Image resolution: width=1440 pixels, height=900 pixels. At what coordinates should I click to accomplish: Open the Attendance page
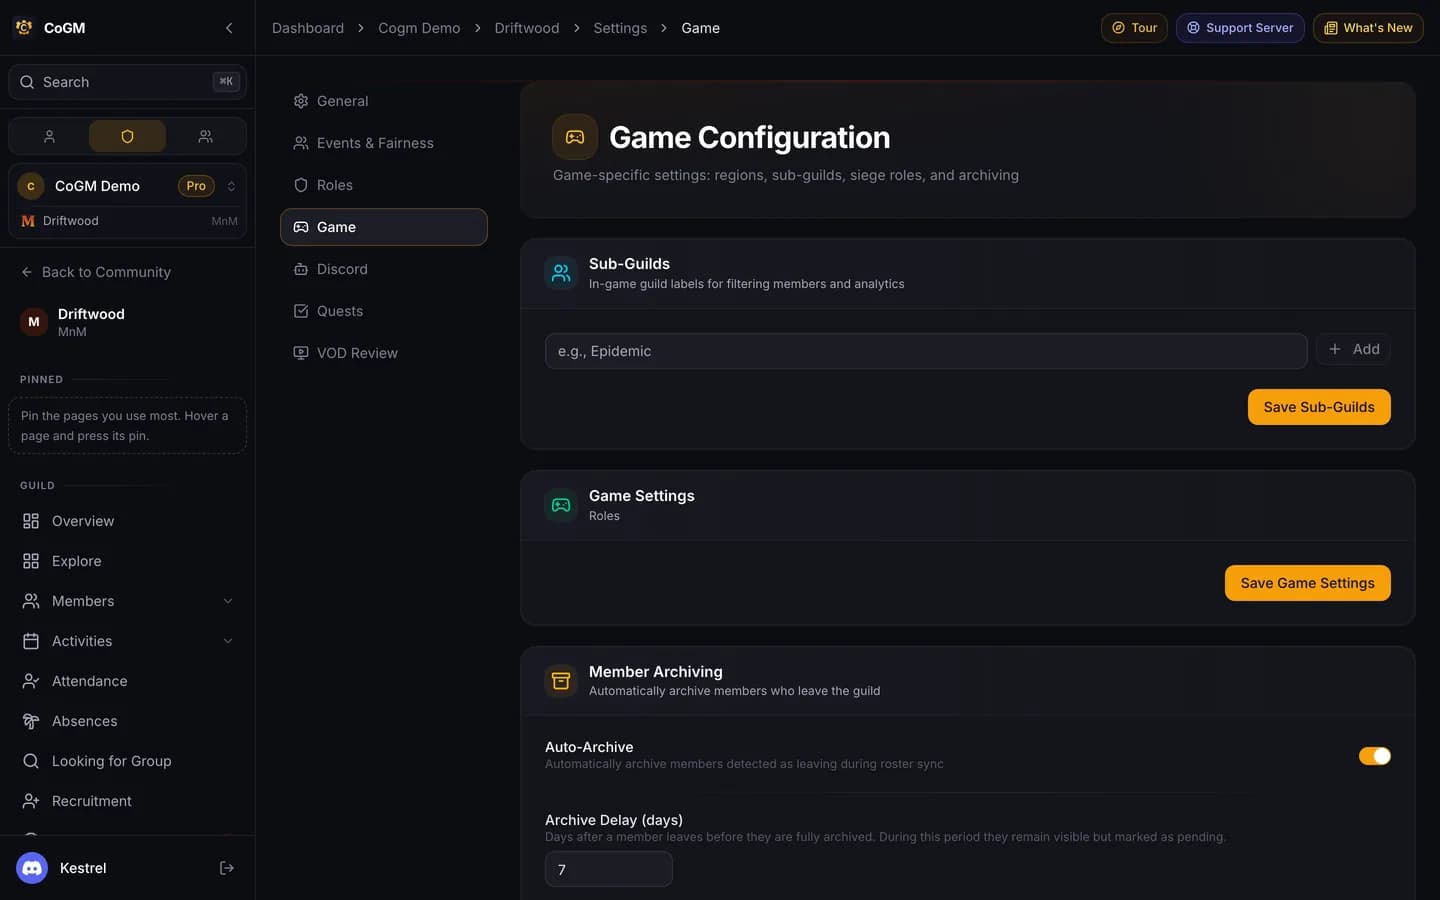pyautogui.click(x=127, y=681)
